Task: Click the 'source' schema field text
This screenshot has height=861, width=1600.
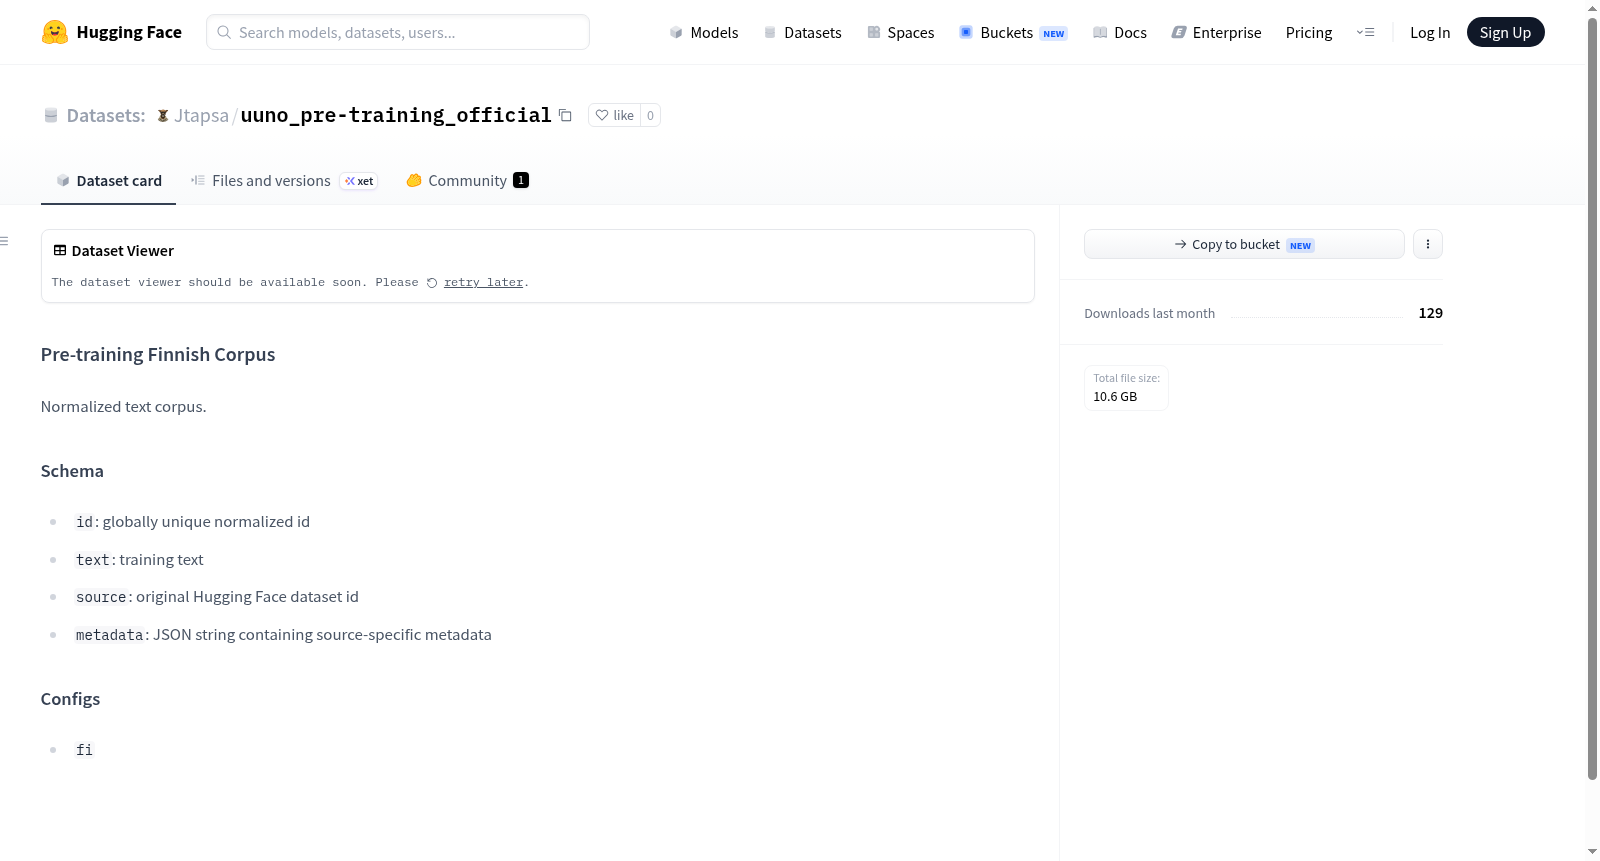Action: coord(101,597)
